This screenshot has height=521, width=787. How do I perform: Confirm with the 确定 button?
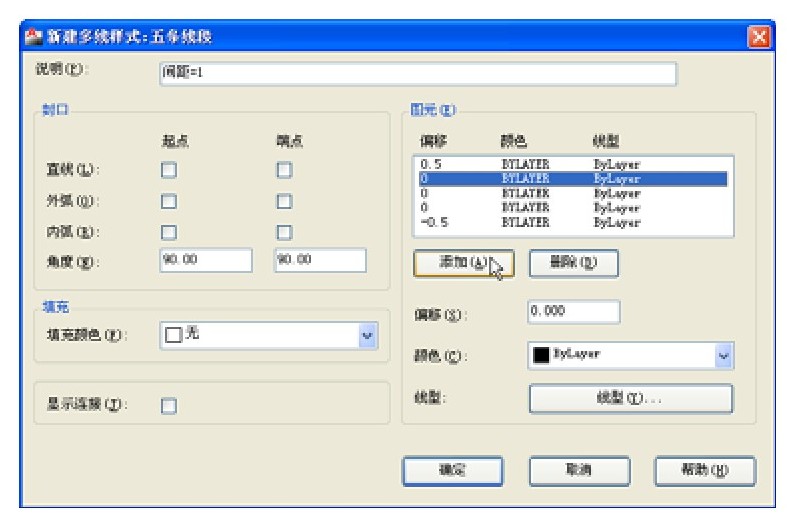[x=453, y=471]
